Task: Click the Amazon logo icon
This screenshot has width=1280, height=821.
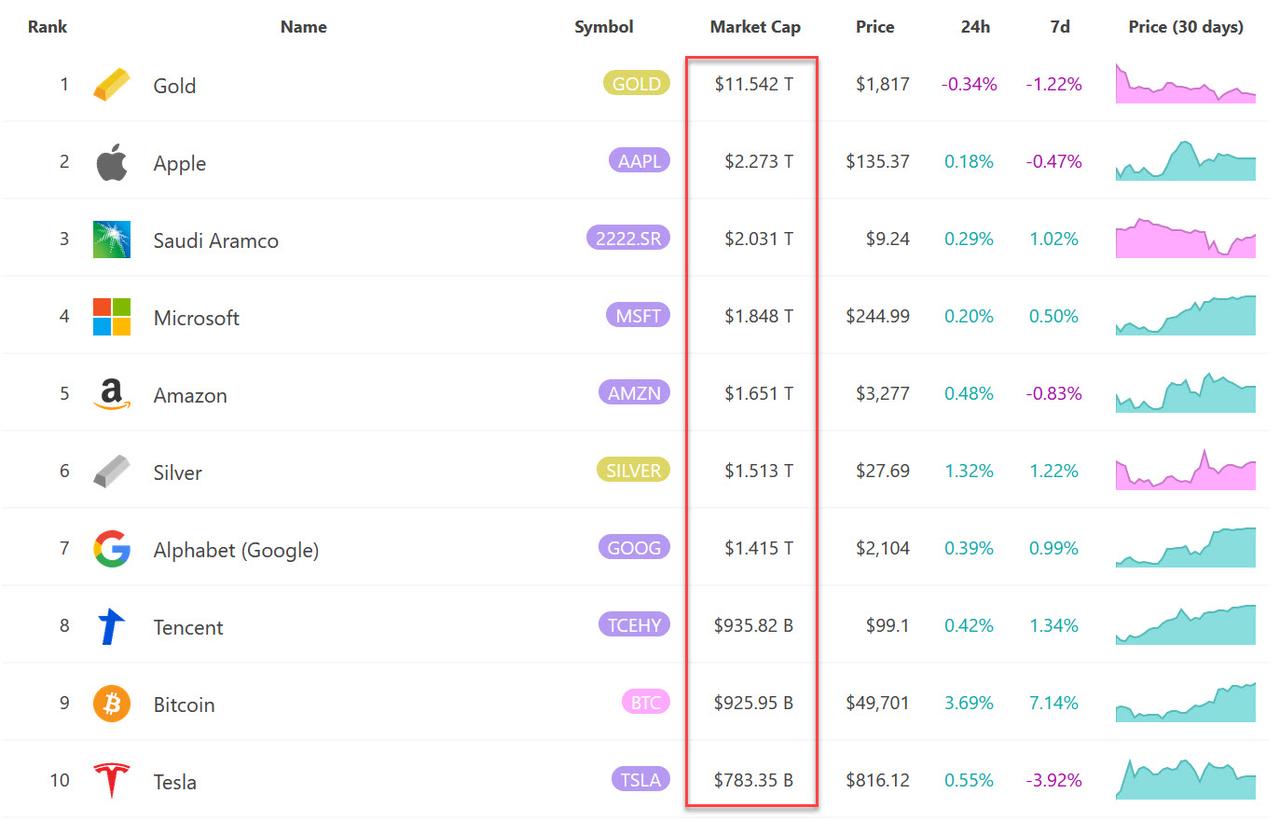Action: click(111, 394)
